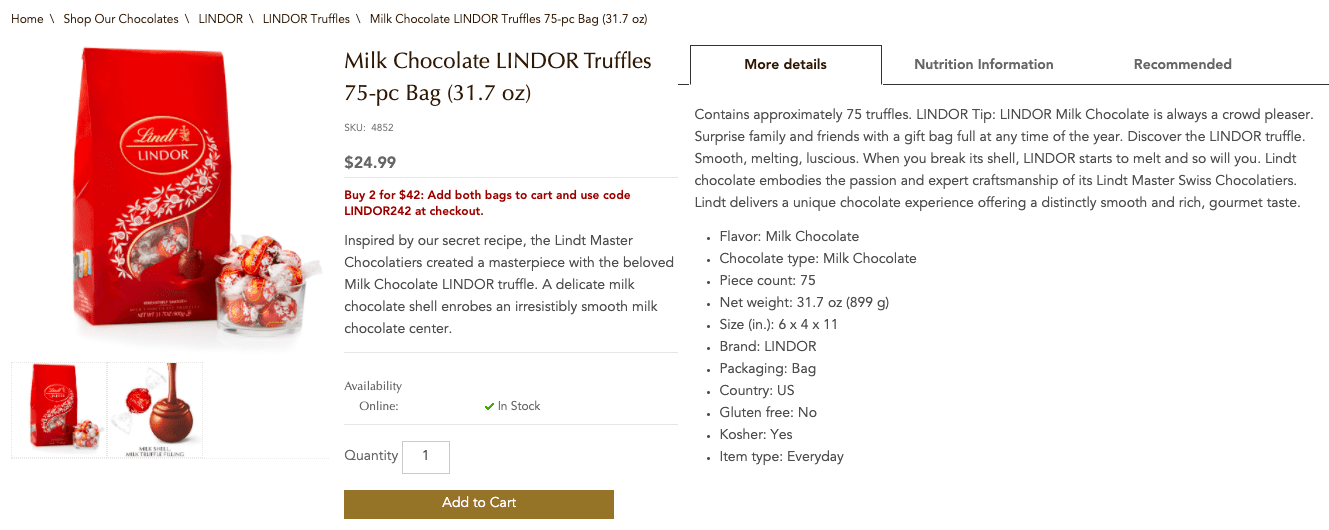Click the Buy 2 for $42 promo text
Viewport: 1329px width, 530px height.
487,203
